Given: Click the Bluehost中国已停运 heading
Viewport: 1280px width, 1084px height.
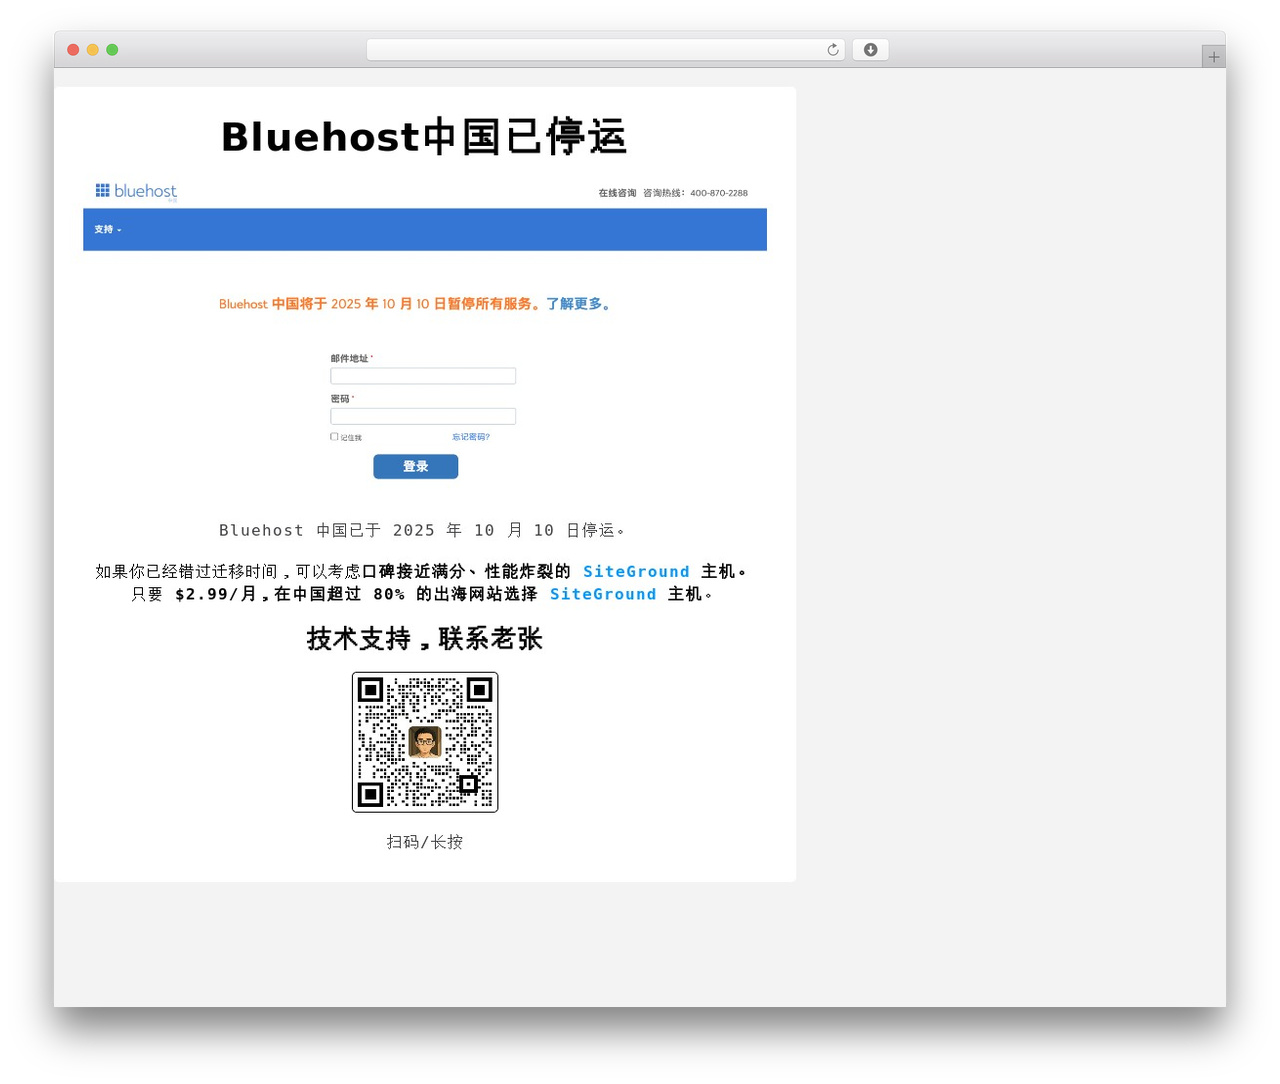Looking at the screenshot, I should (x=424, y=137).
